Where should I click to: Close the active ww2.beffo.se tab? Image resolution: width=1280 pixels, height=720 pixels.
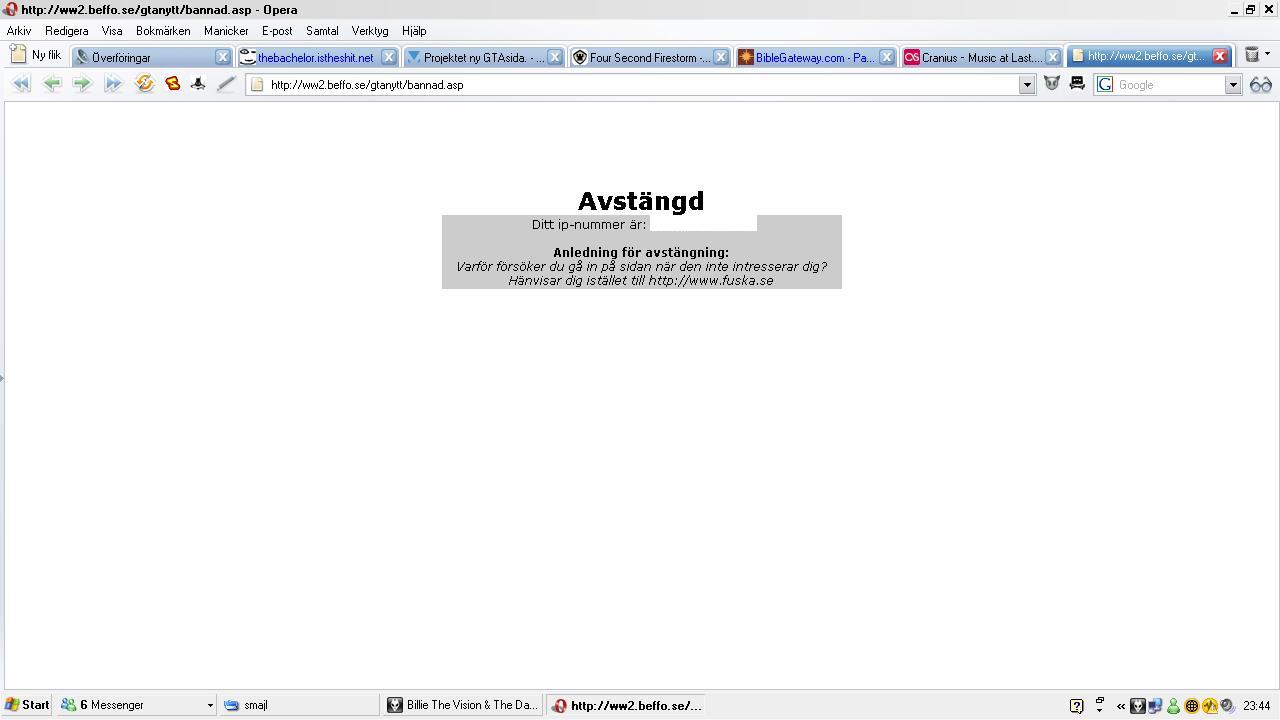point(1220,56)
